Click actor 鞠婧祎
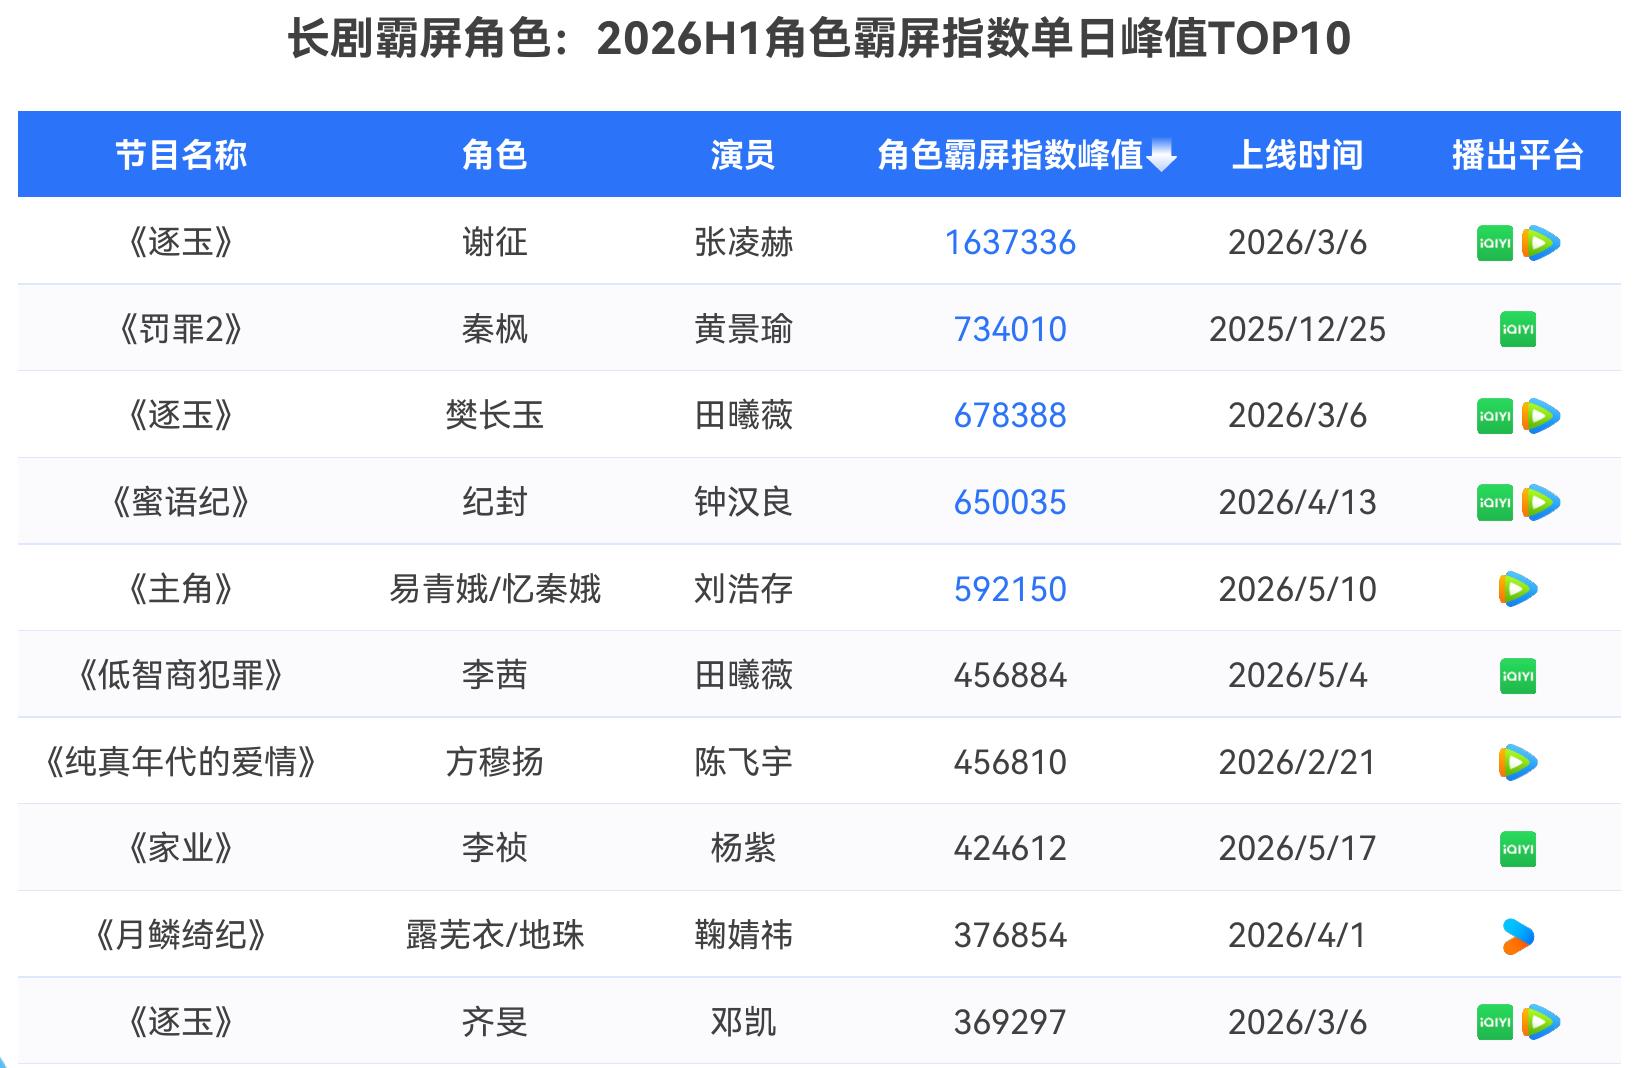The width and height of the screenshot is (1634, 1068). coord(743,936)
